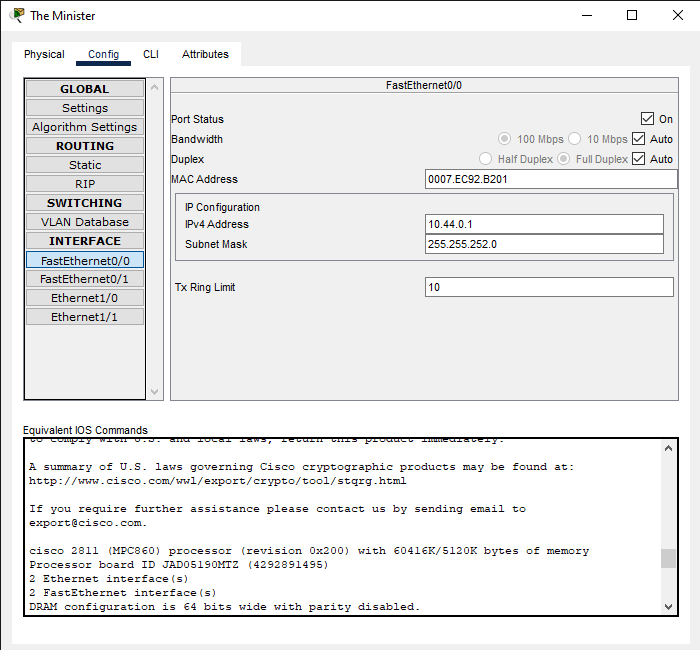
Task: Click the cisco.com stqrg.html URL text
Action: pos(218,481)
